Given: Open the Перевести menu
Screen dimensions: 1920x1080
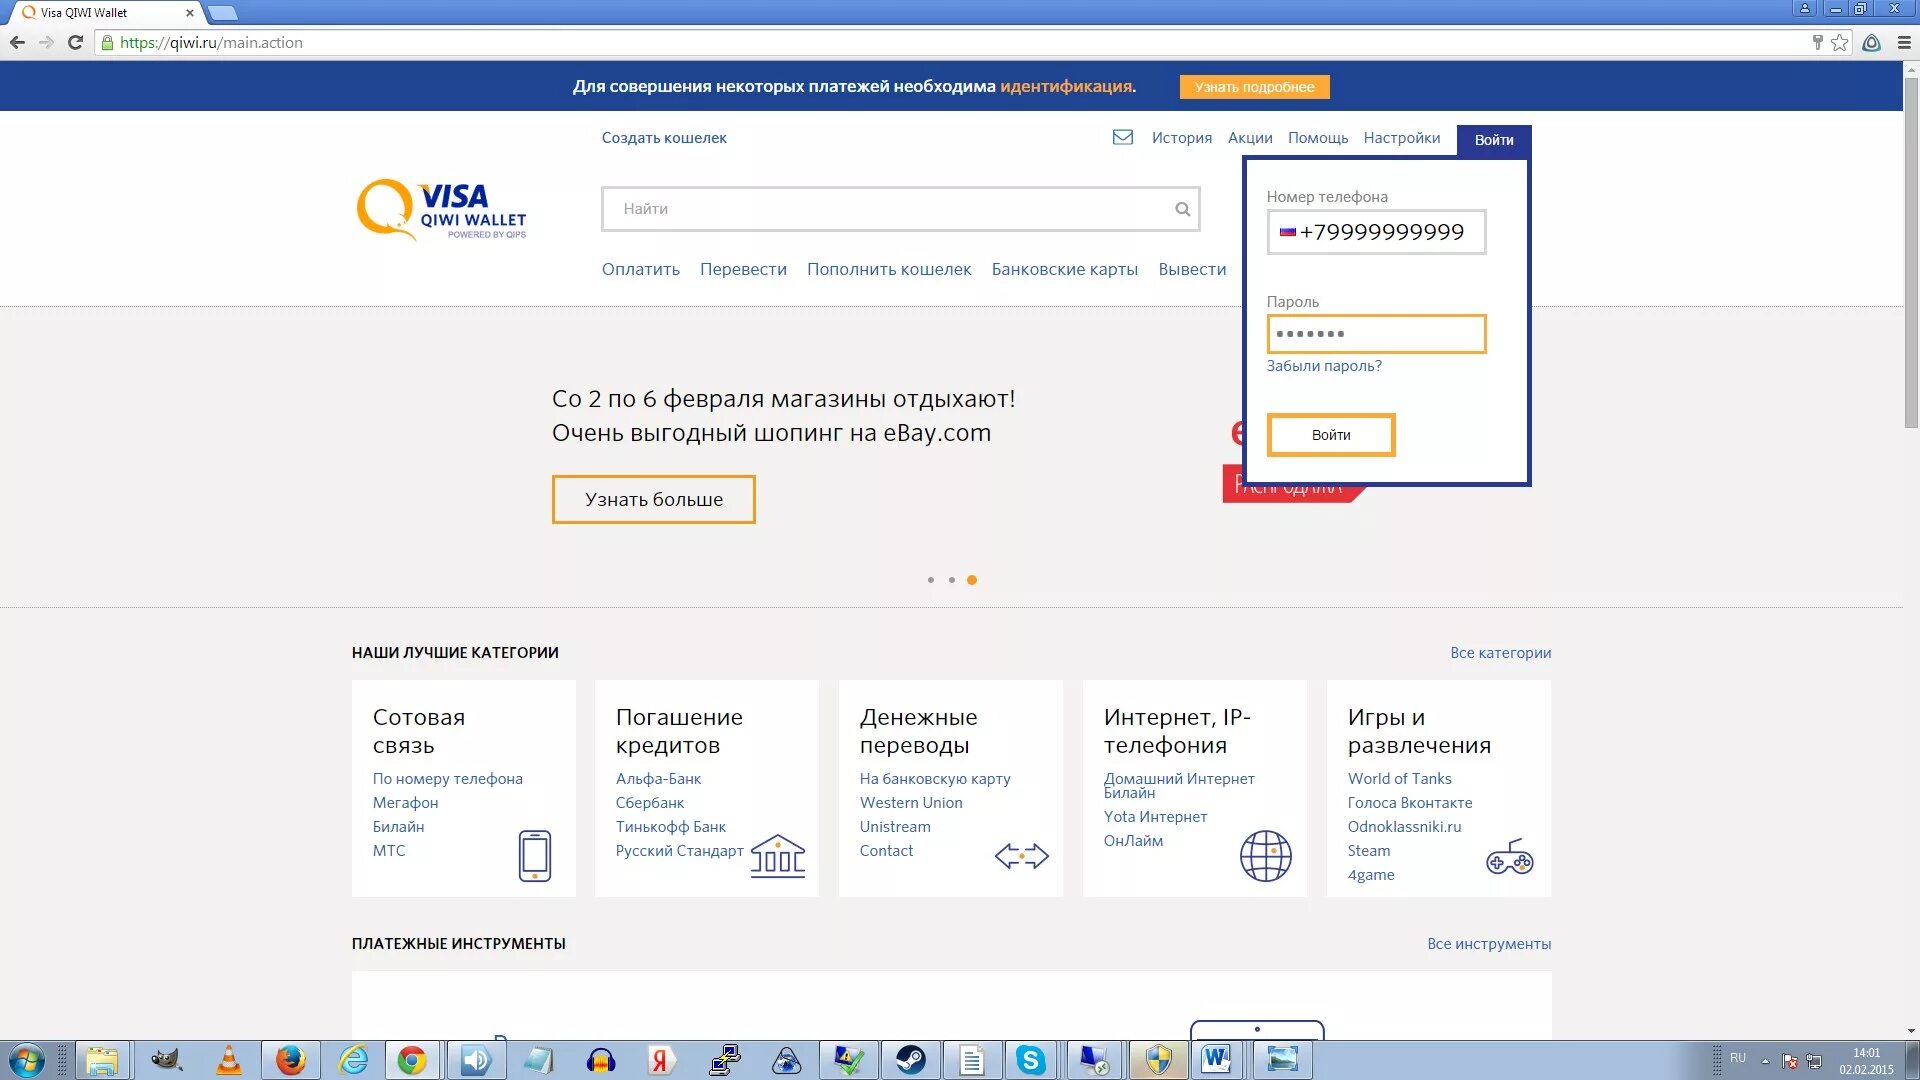Looking at the screenshot, I should (743, 269).
